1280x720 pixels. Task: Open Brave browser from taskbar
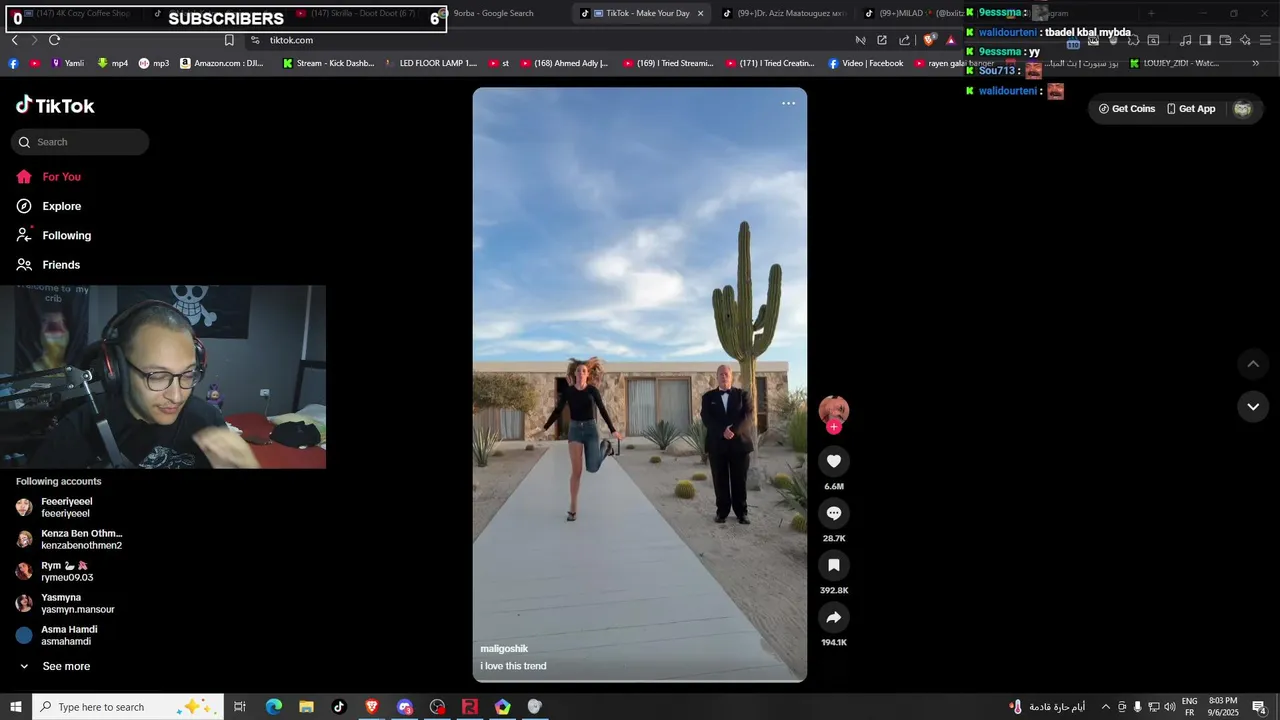pos(372,707)
